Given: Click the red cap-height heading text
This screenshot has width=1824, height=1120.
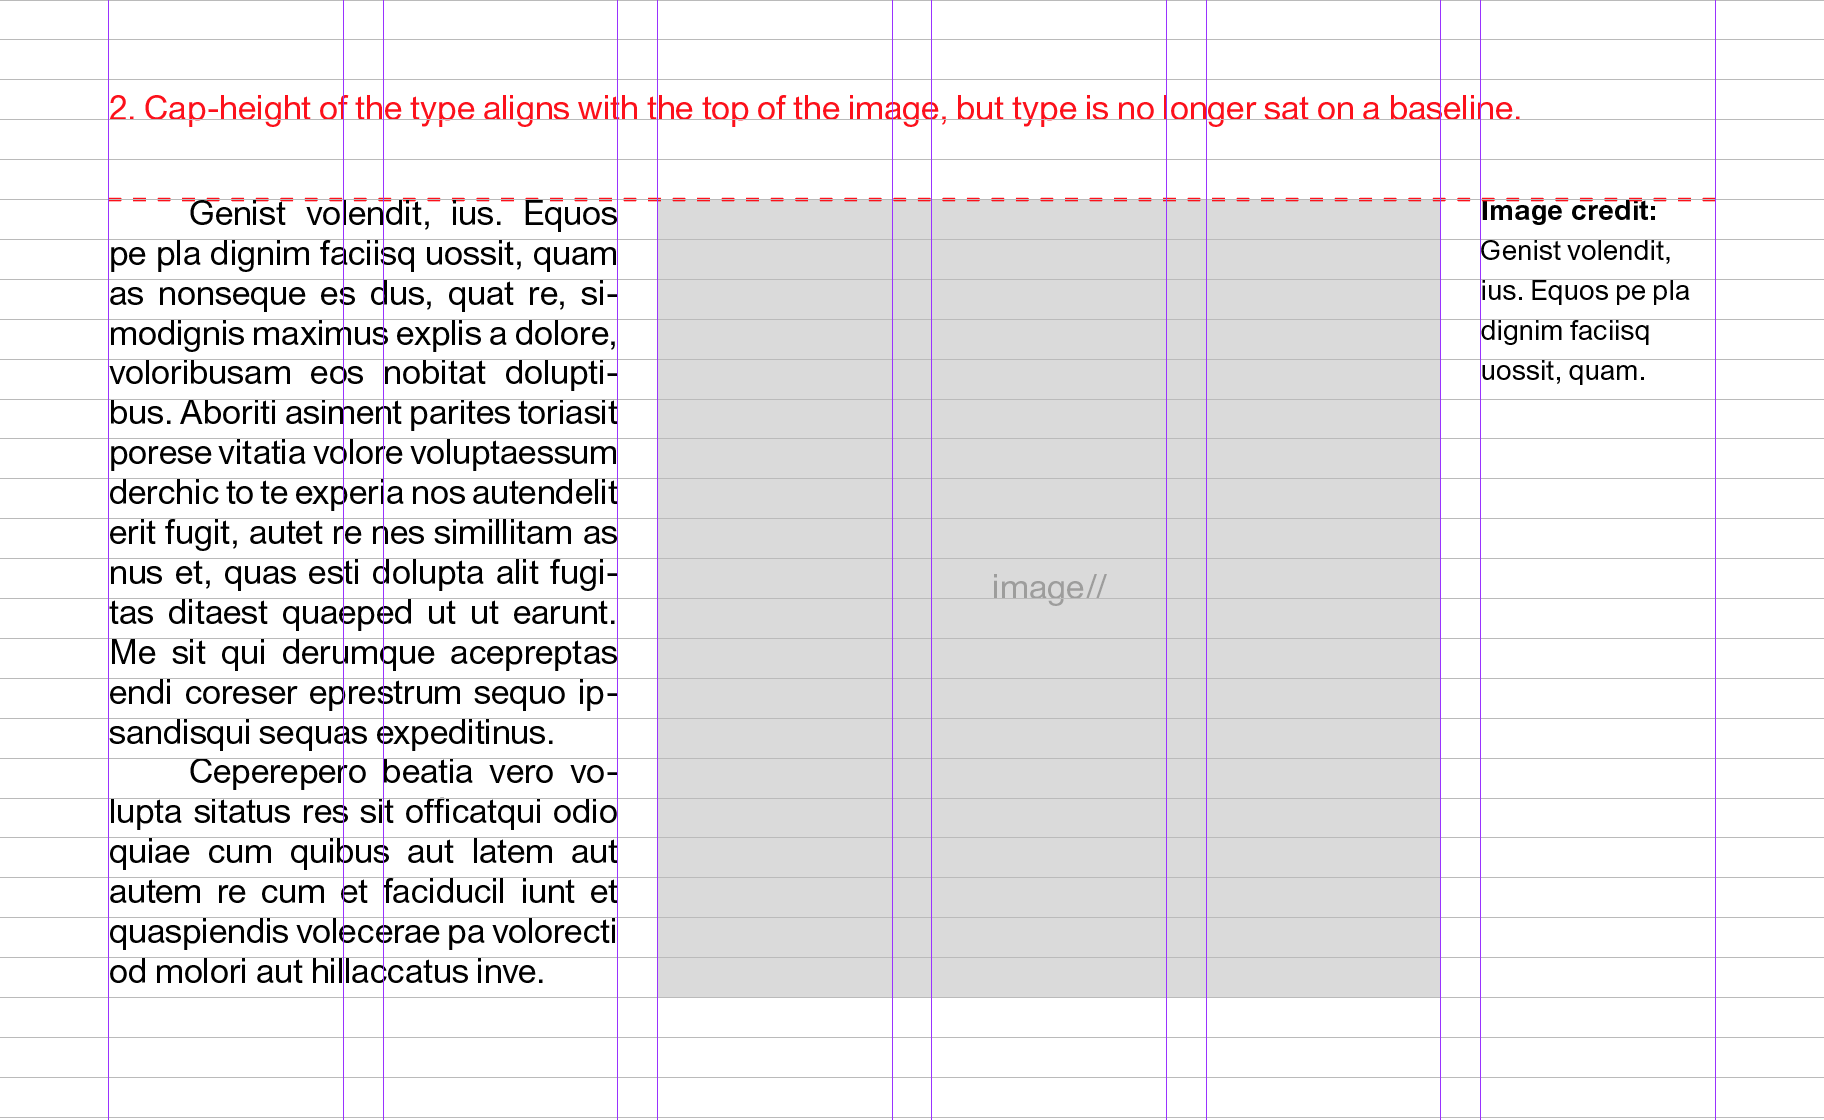Looking at the screenshot, I should [x=815, y=108].
